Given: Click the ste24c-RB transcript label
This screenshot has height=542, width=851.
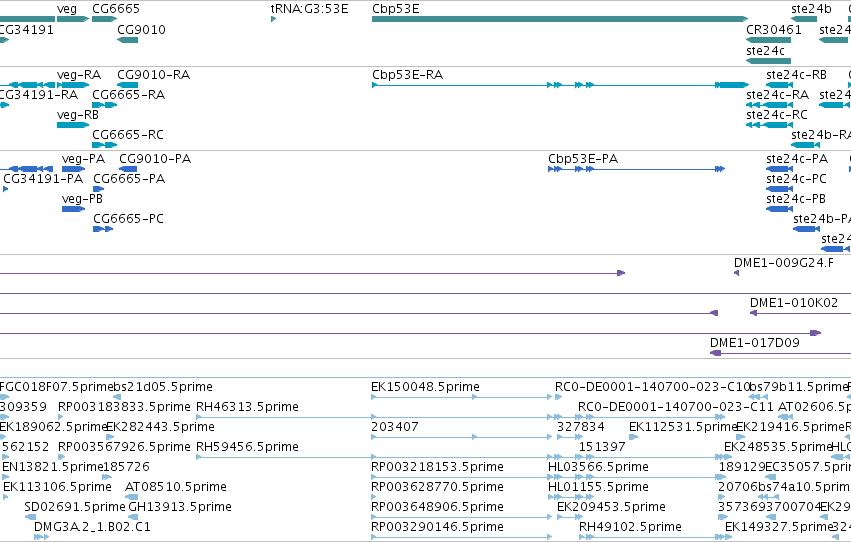Looking at the screenshot, I should [x=796, y=74].
